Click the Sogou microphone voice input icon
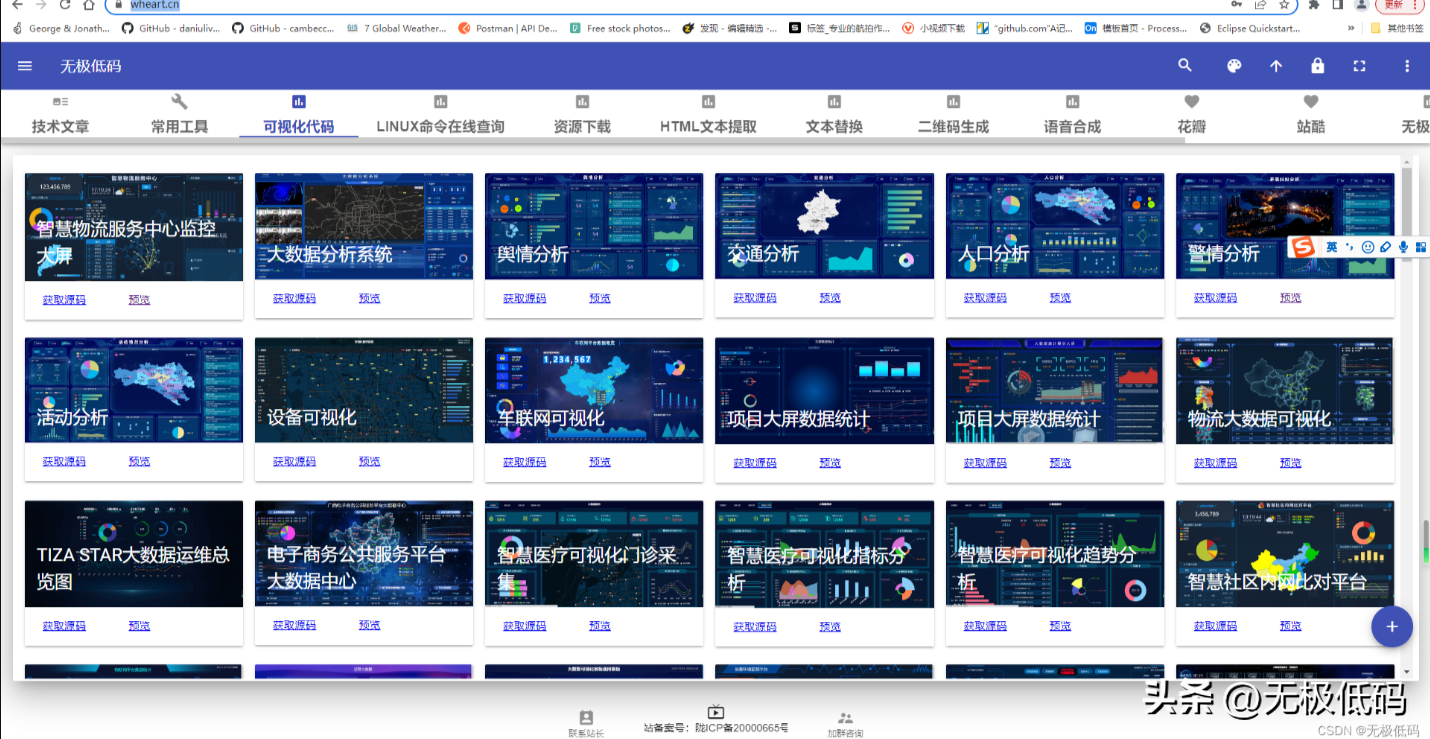The width and height of the screenshot is (1430, 739). point(1404,247)
